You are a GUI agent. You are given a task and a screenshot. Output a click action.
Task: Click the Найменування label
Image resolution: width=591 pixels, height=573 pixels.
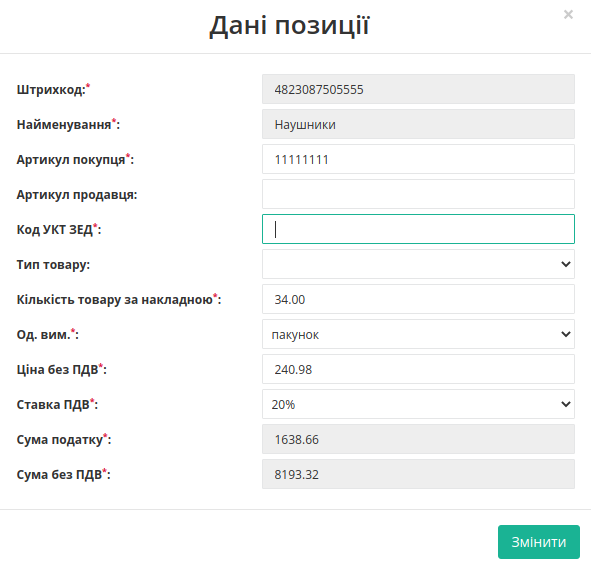click(x=68, y=125)
